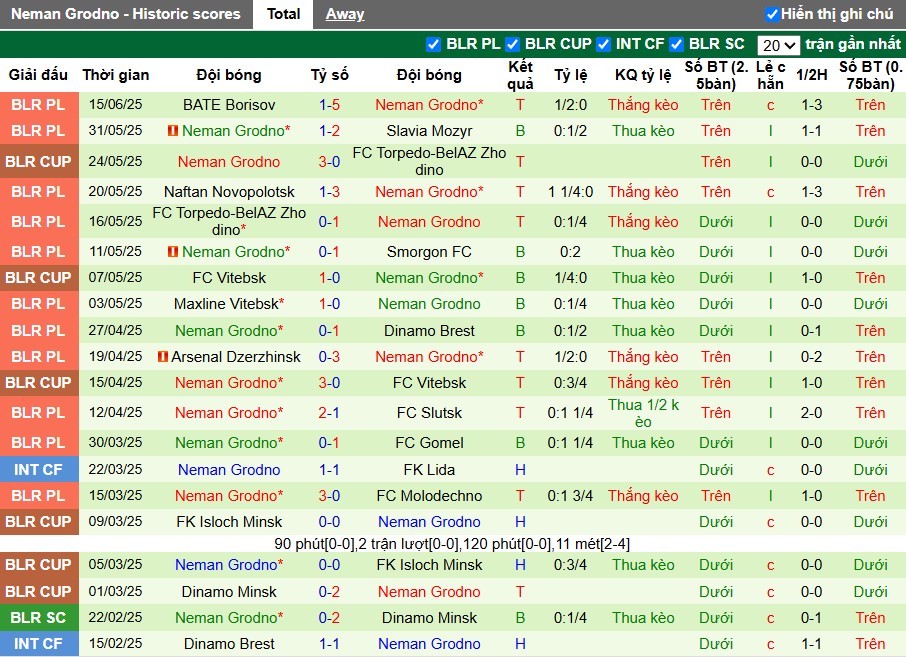The height and width of the screenshot is (657, 906).
Task: Open the 20 recent matches dropdown
Action: [778, 45]
